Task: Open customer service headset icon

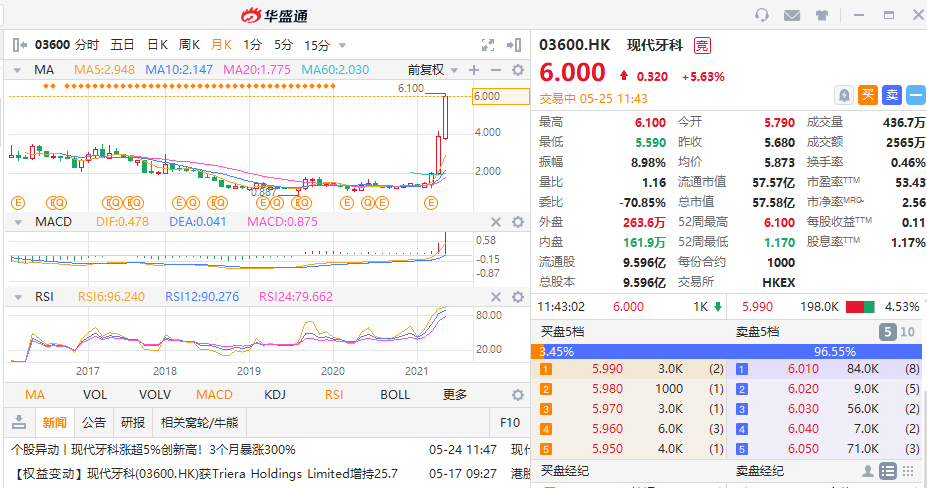Action: pos(762,15)
